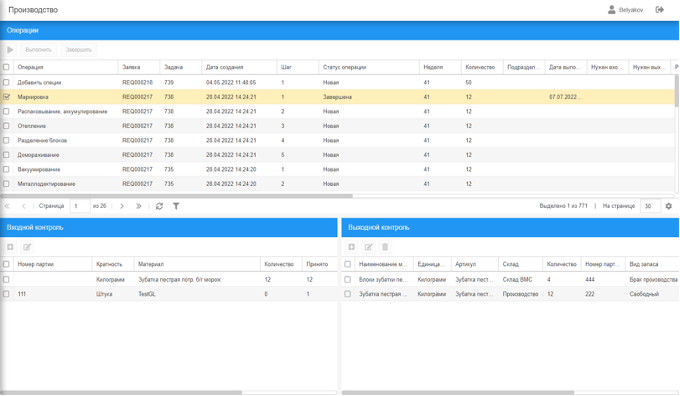The height and width of the screenshot is (396, 680).
Task: Check the batch 111 row checkbox
Action: tap(6, 294)
